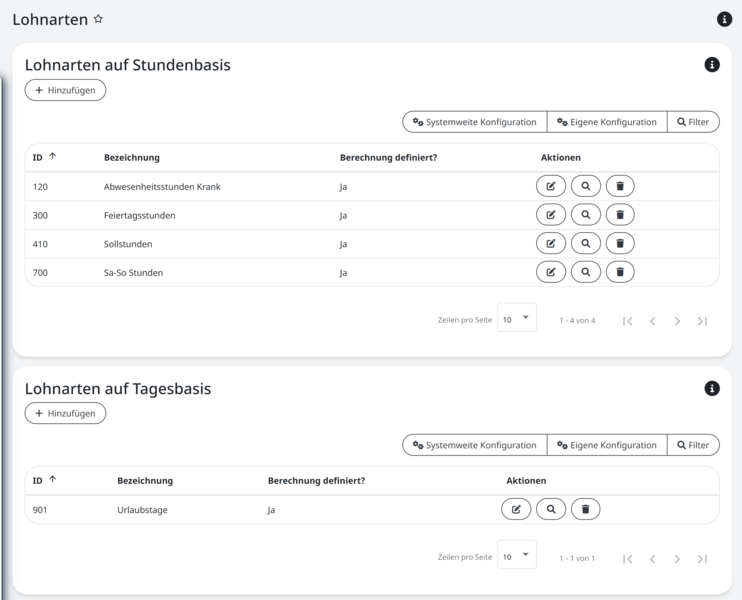Delete the Urlaubstage entry
742x600 pixels.
click(586, 510)
